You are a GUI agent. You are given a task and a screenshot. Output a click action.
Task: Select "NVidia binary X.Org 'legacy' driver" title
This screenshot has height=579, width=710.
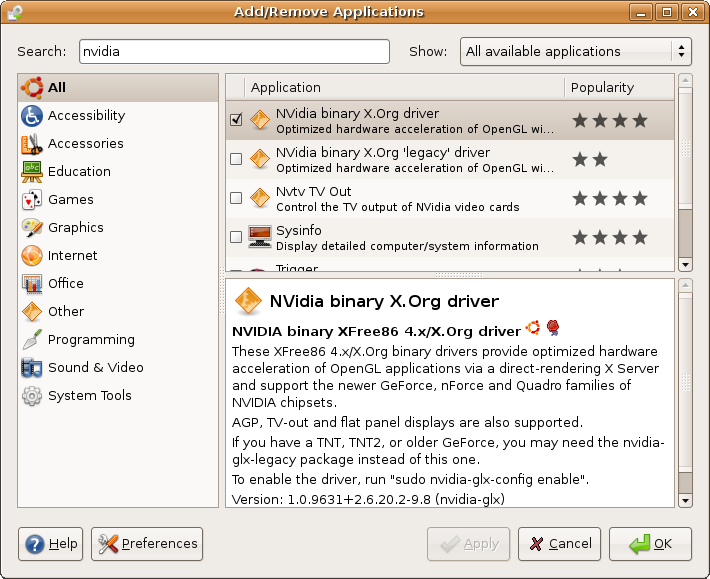pyautogui.click(x=383, y=153)
